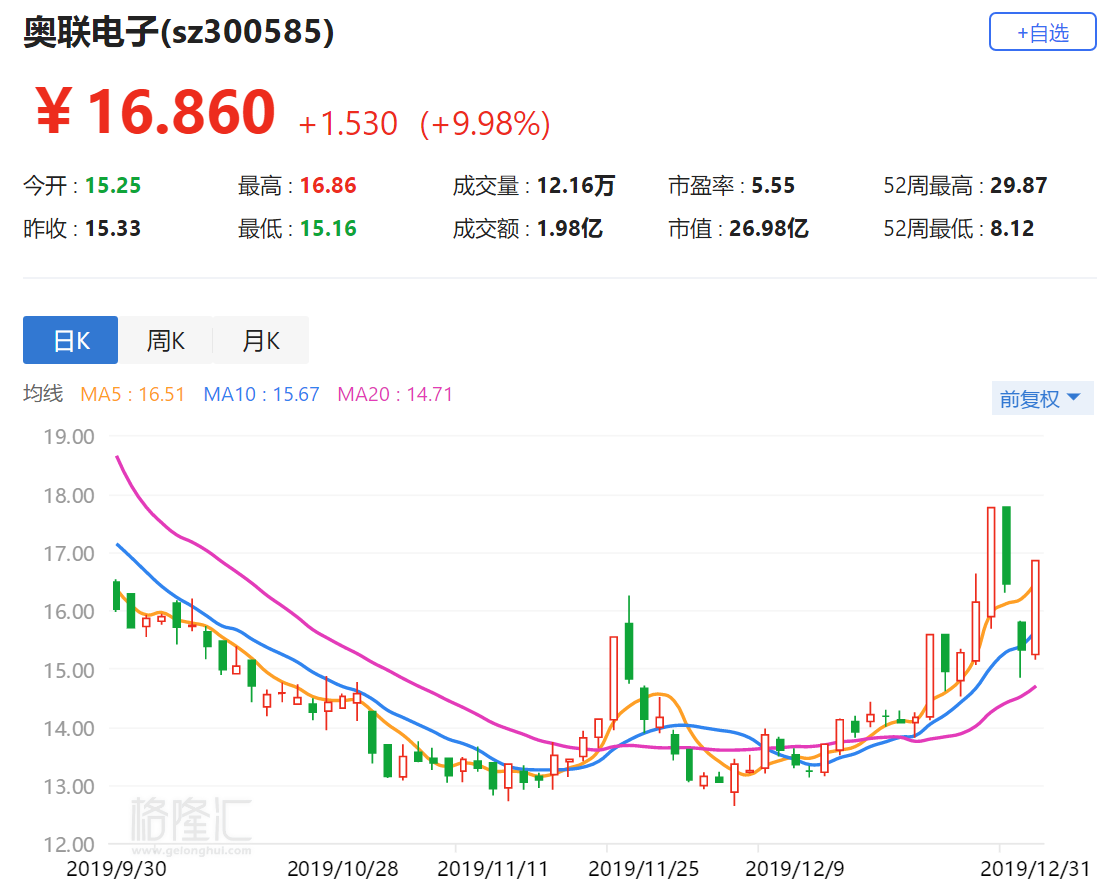The height and width of the screenshot is (885, 1103).
Task: Click the 15.00 price axis label
Action: pos(69,670)
